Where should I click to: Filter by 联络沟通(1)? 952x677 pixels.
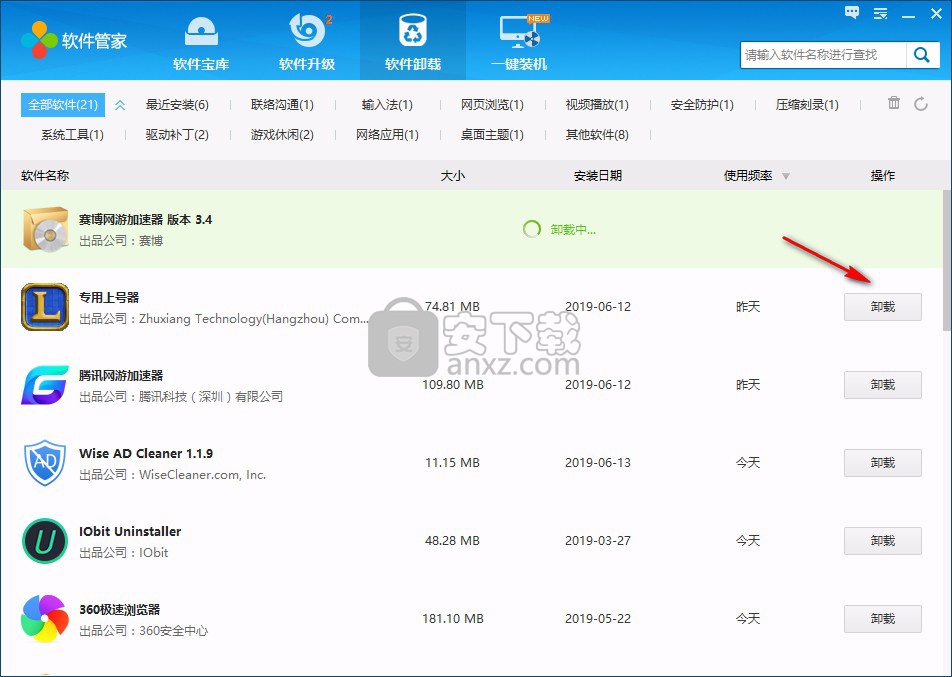click(282, 104)
